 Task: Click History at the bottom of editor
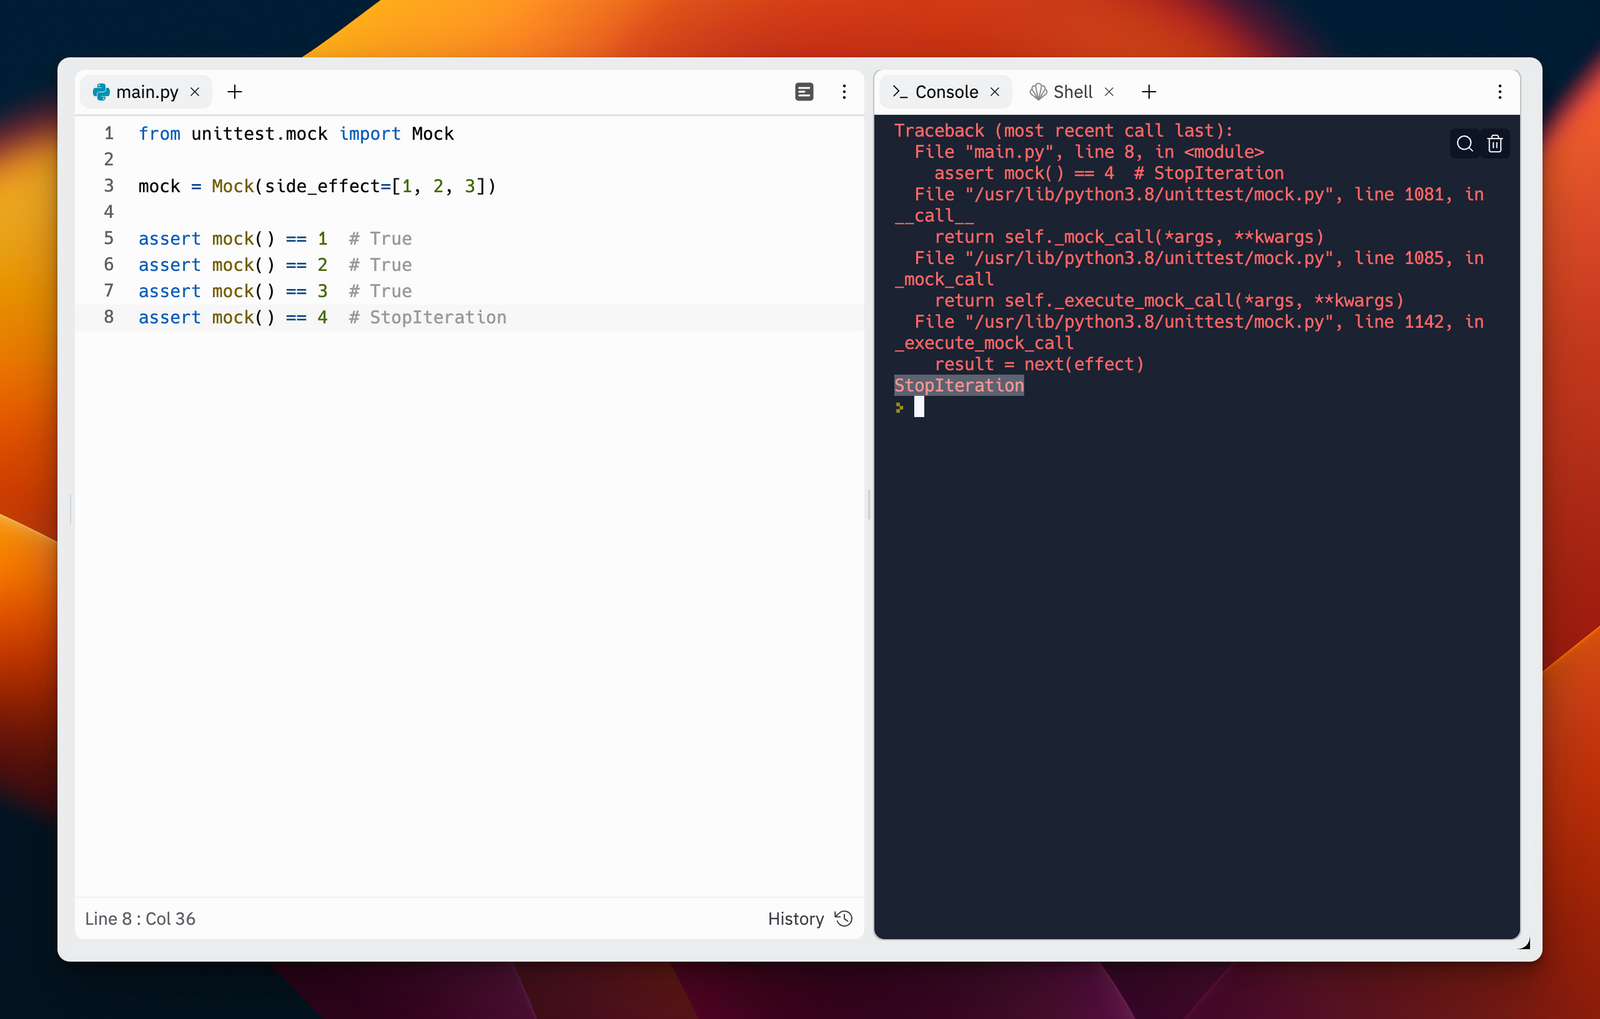pos(796,918)
